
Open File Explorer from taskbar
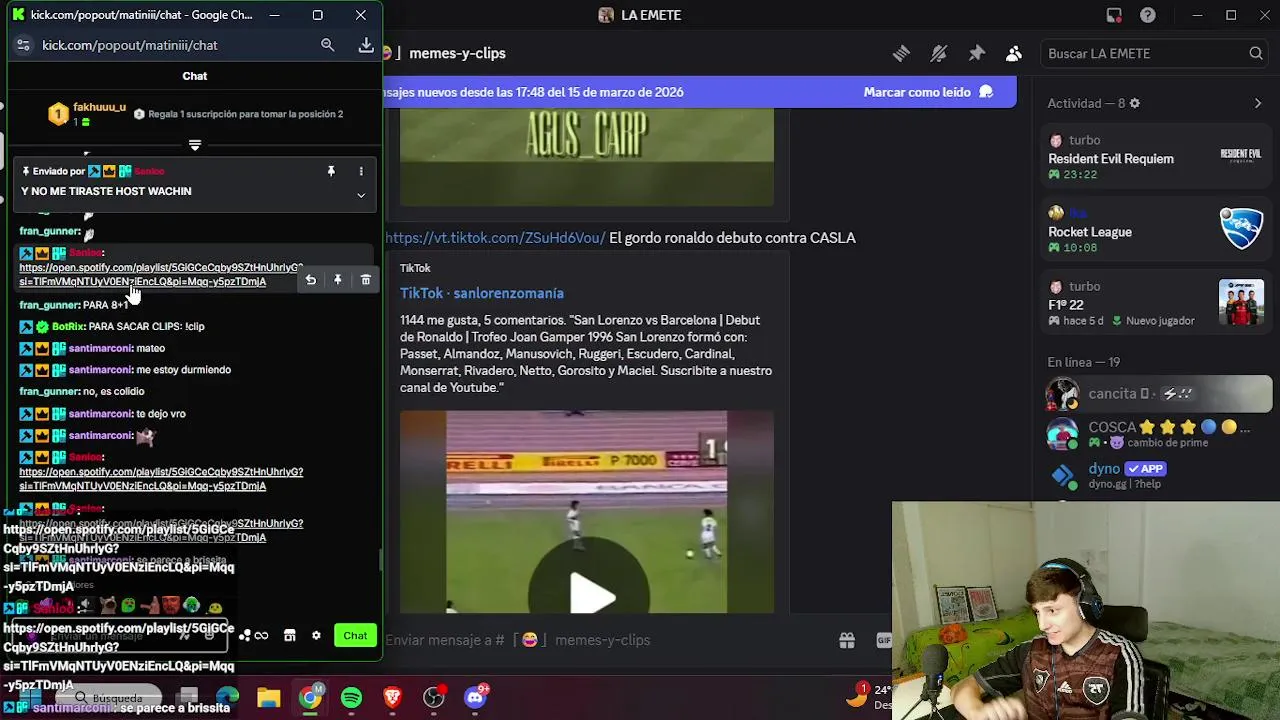[269, 698]
